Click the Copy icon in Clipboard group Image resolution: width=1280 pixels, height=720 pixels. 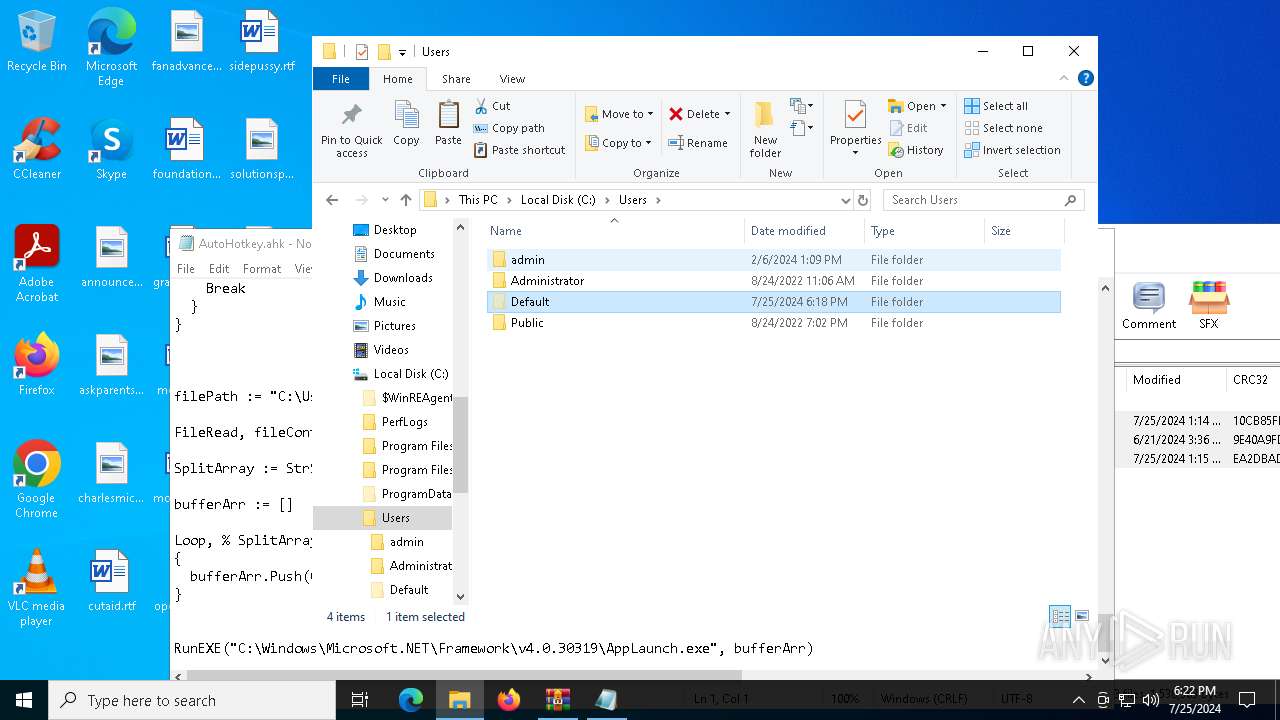pyautogui.click(x=406, y=124)
